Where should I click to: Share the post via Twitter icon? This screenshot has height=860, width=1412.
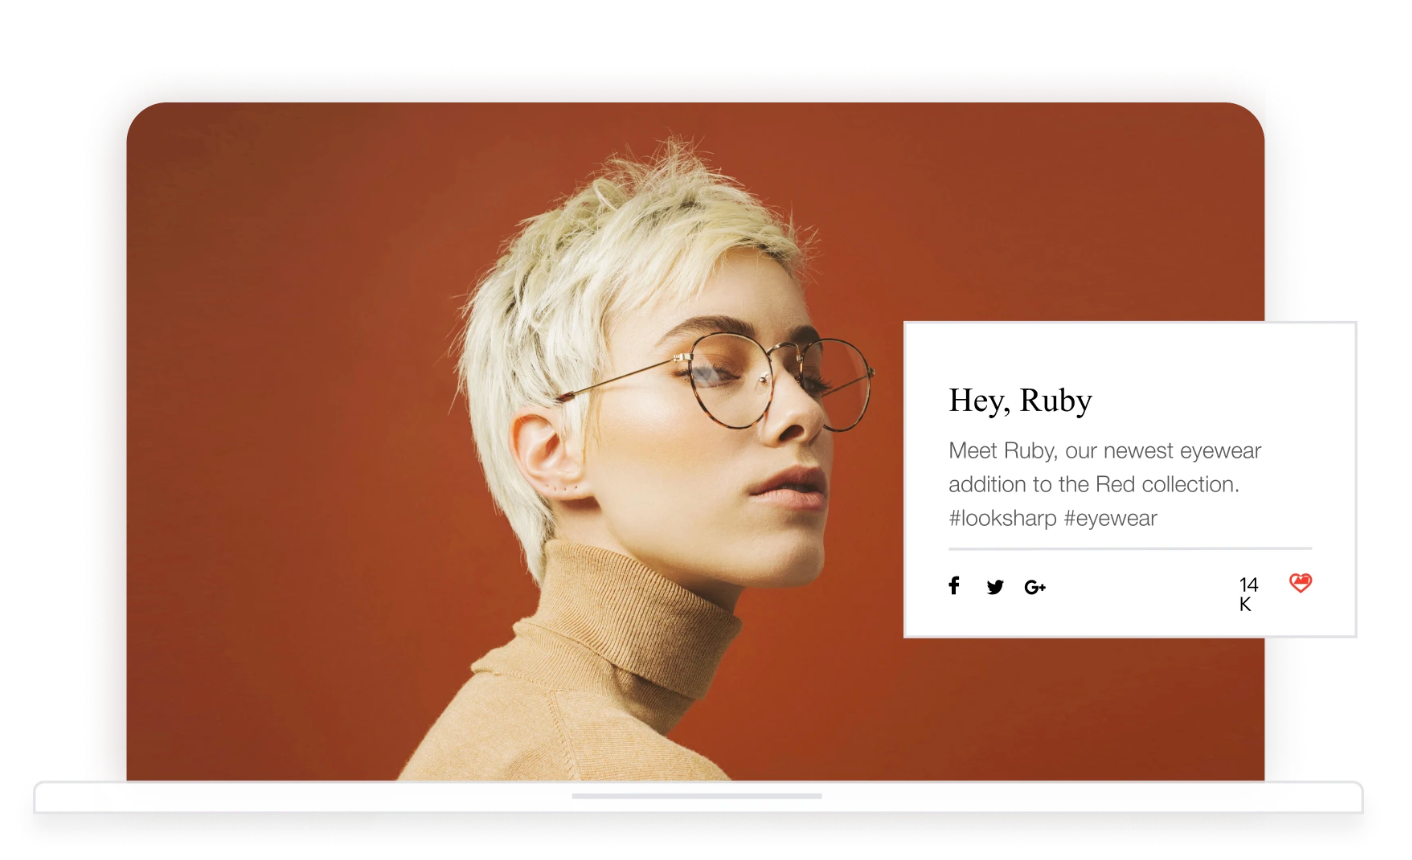pyautogui.click(x=995, y=587)
